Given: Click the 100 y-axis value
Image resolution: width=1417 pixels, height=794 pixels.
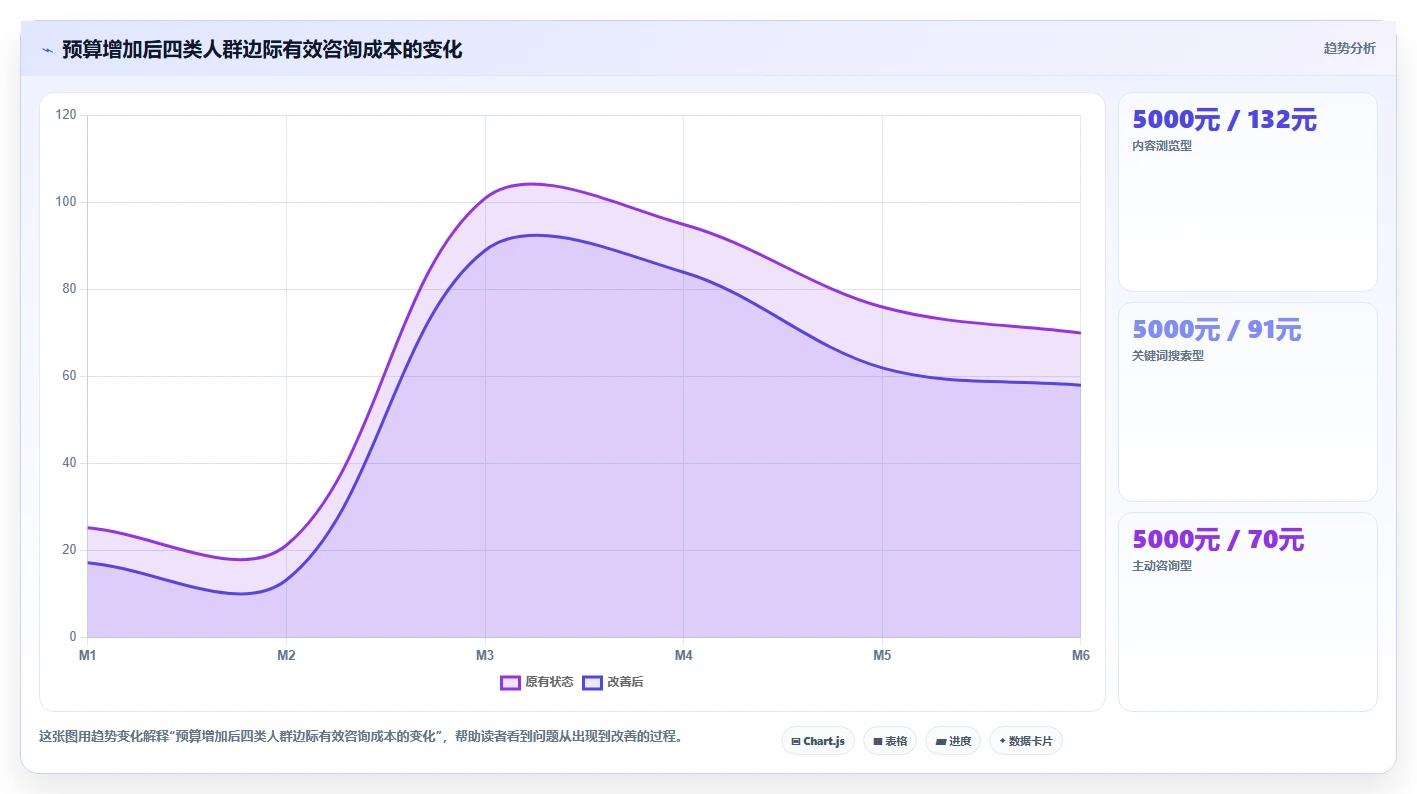Looking at the screenshot, I should 66,202.
